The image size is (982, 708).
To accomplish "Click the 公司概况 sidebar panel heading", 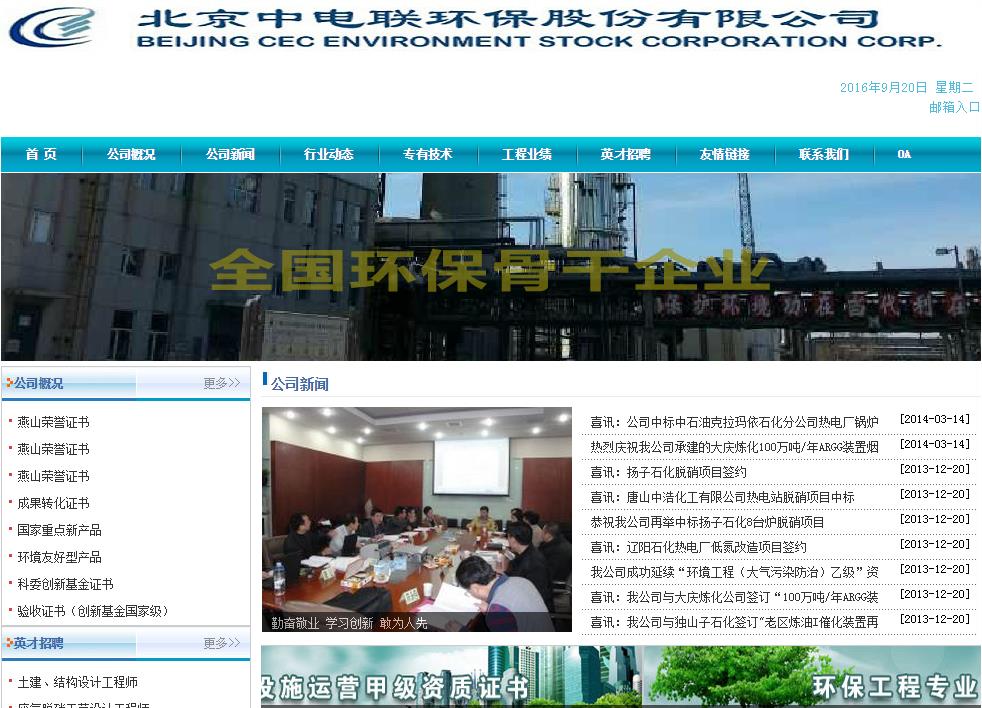I will coord(38,383).
